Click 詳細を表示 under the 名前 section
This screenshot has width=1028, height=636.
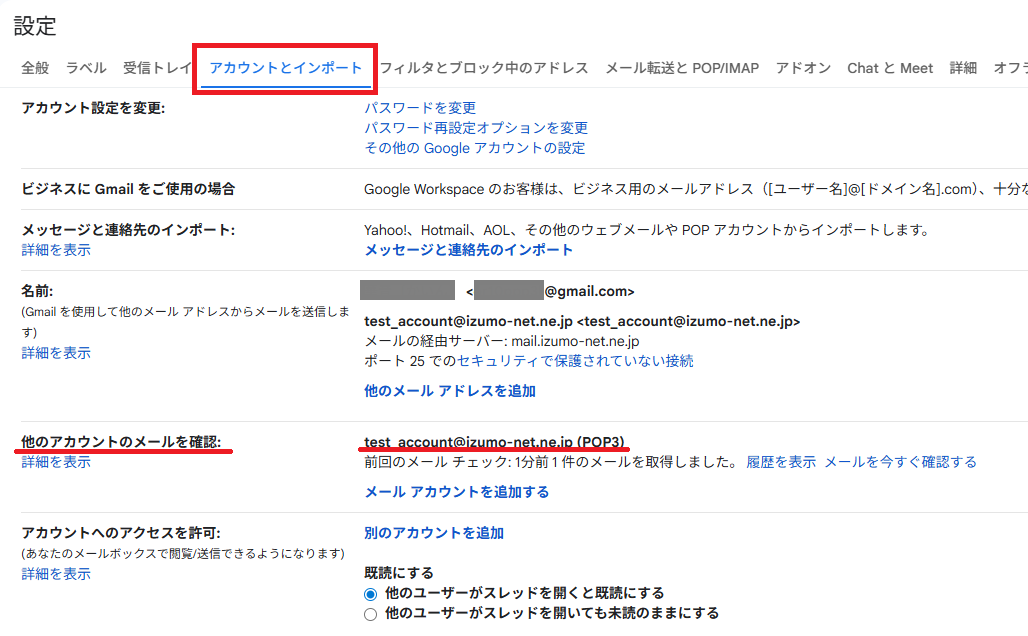[56, 353]
